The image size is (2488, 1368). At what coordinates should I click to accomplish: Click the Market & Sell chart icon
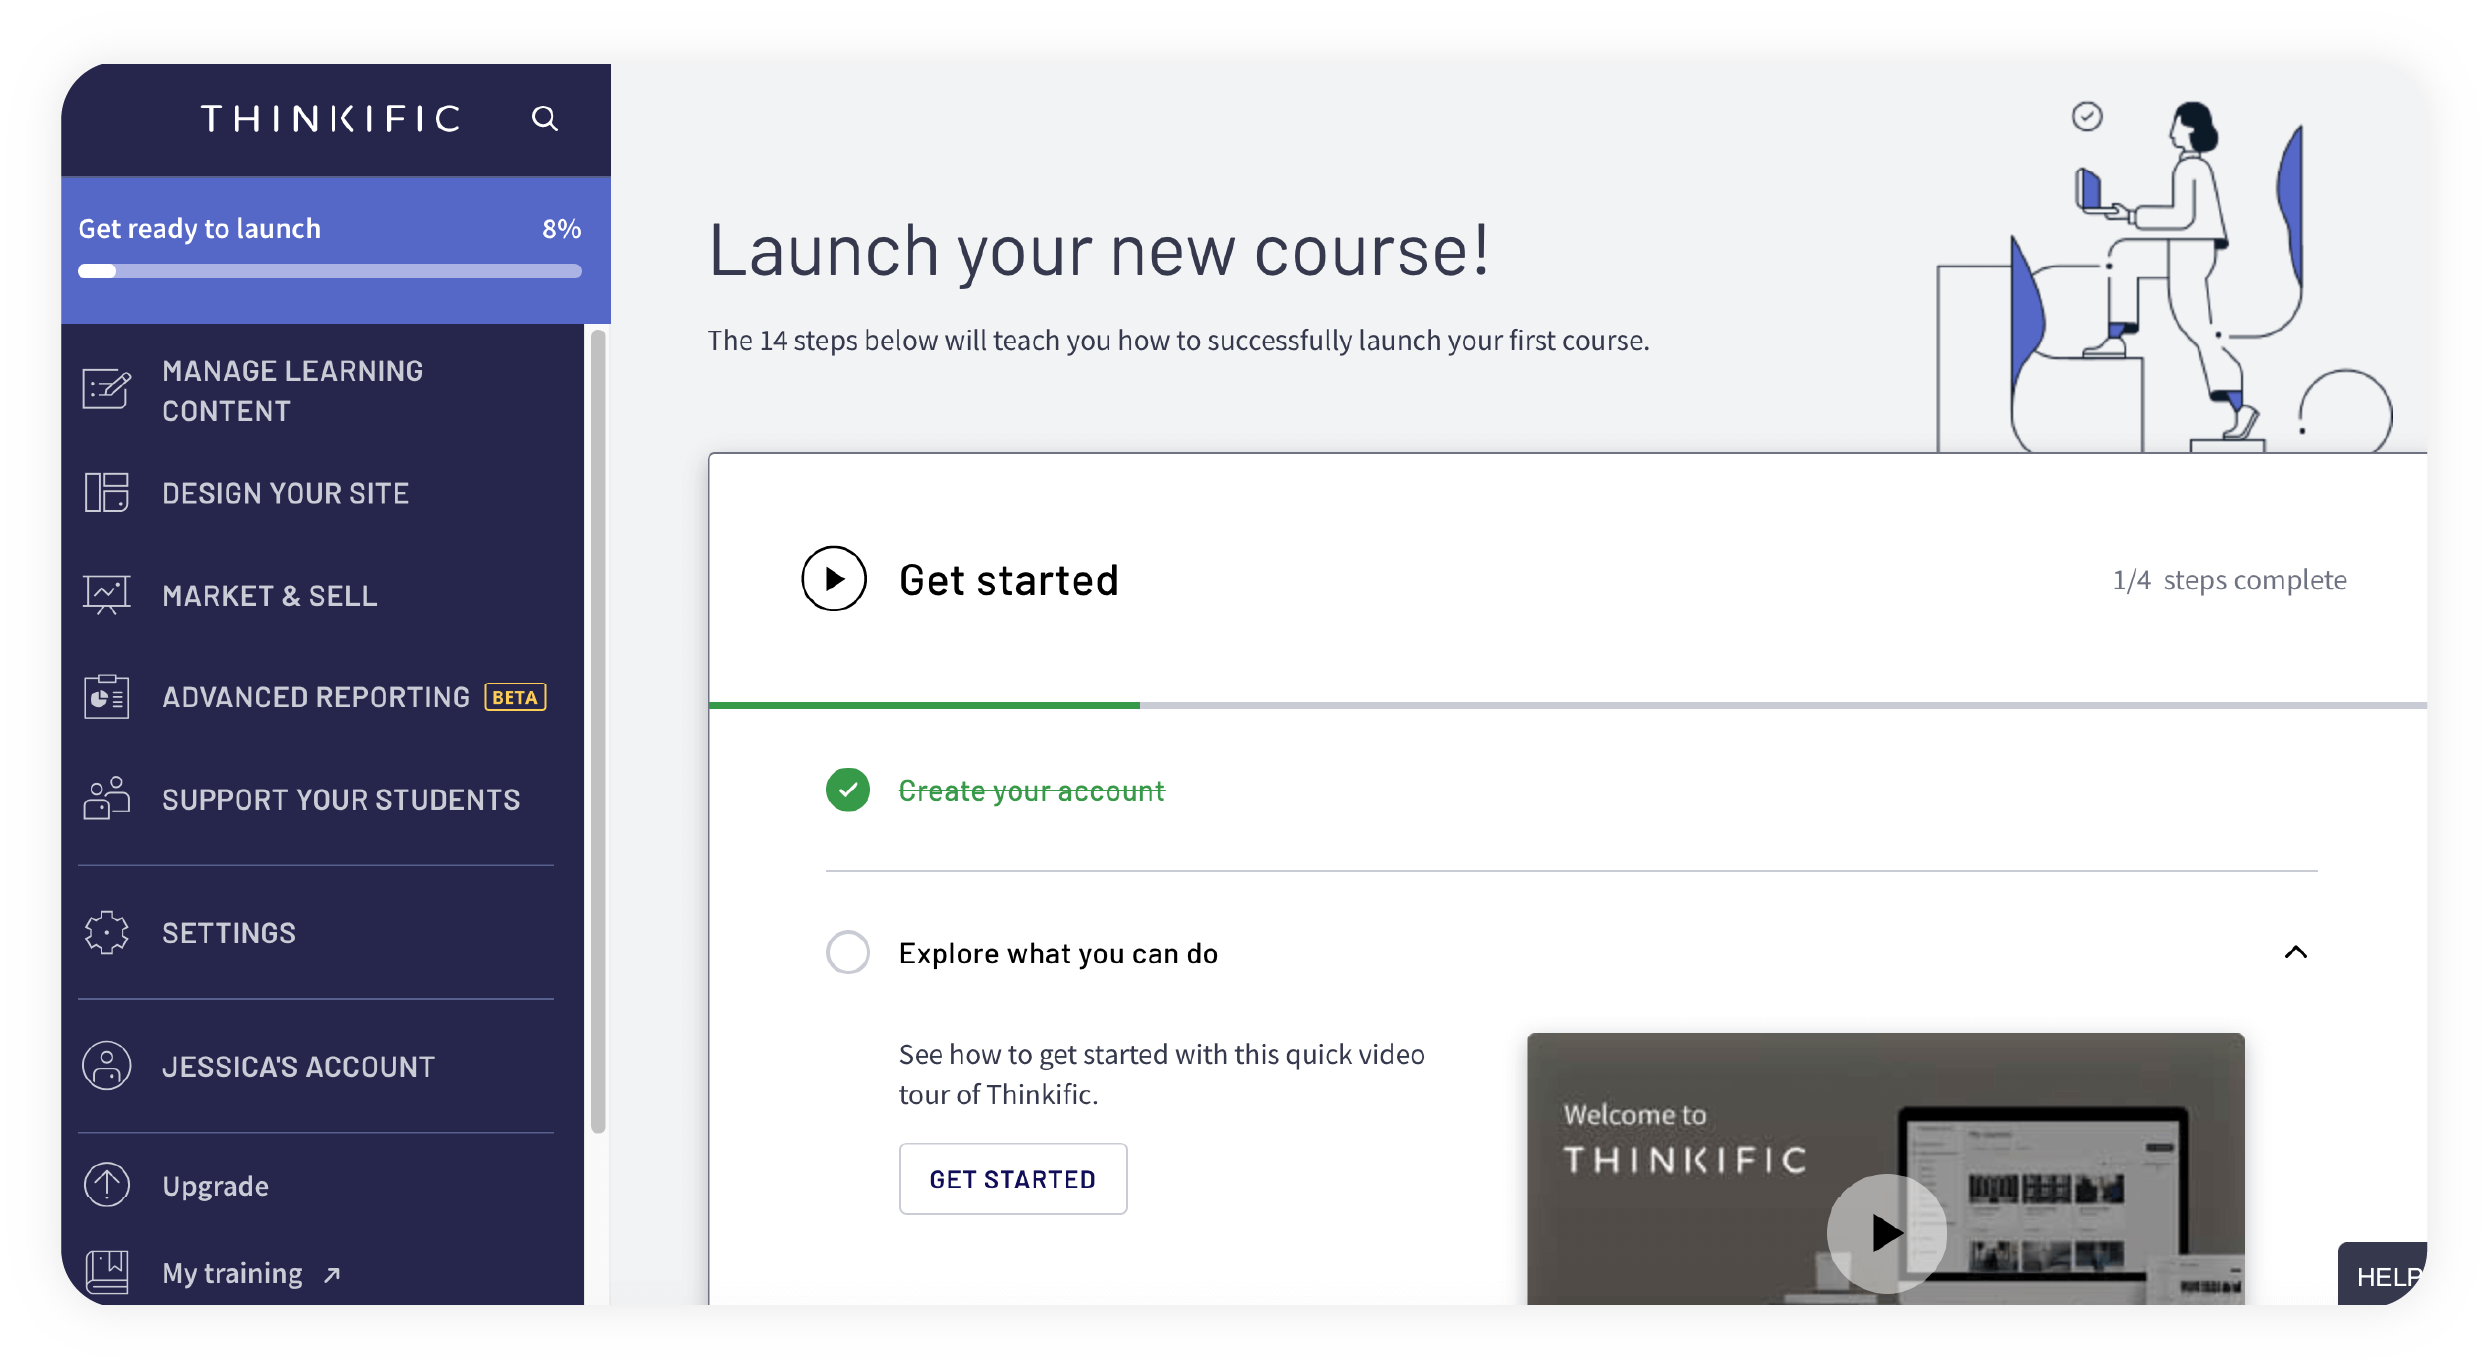[107, 595]
